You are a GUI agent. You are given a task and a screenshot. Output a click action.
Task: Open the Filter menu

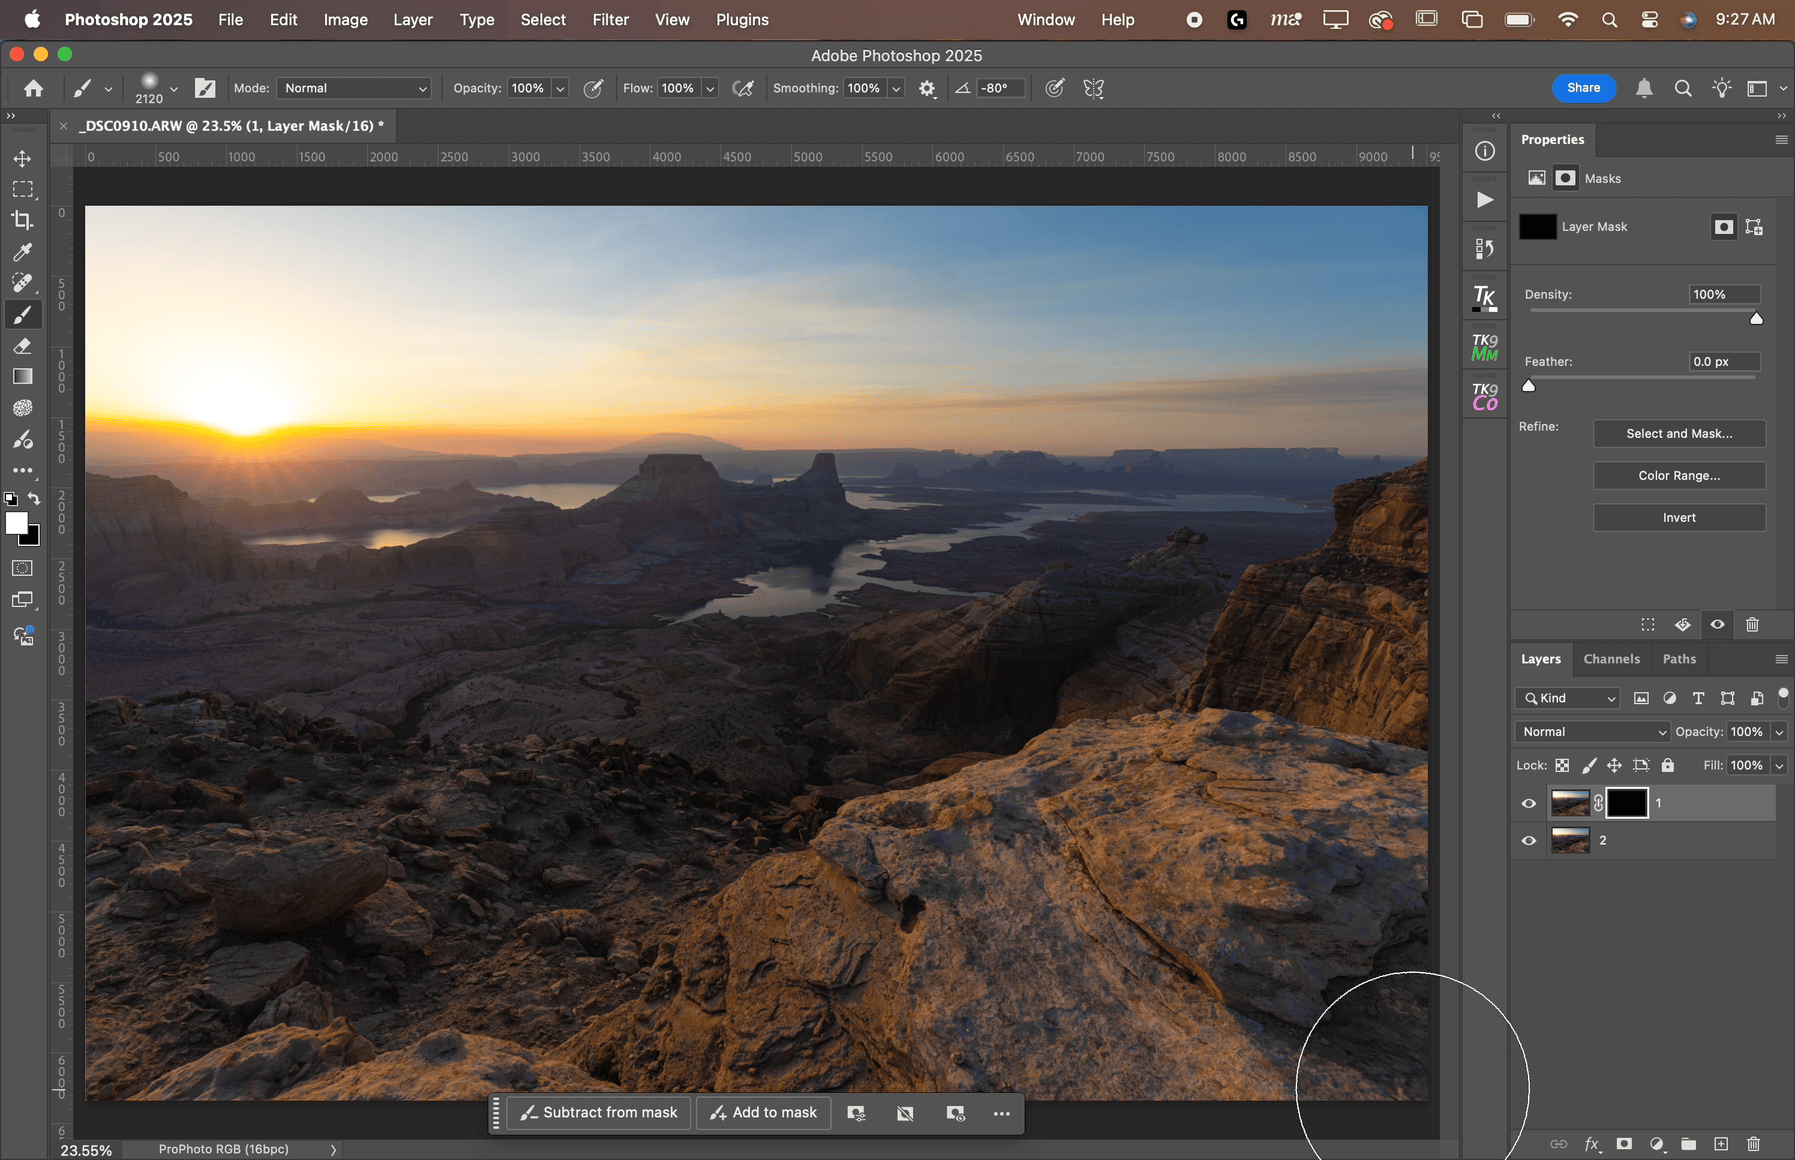click(x=610, y=20)
